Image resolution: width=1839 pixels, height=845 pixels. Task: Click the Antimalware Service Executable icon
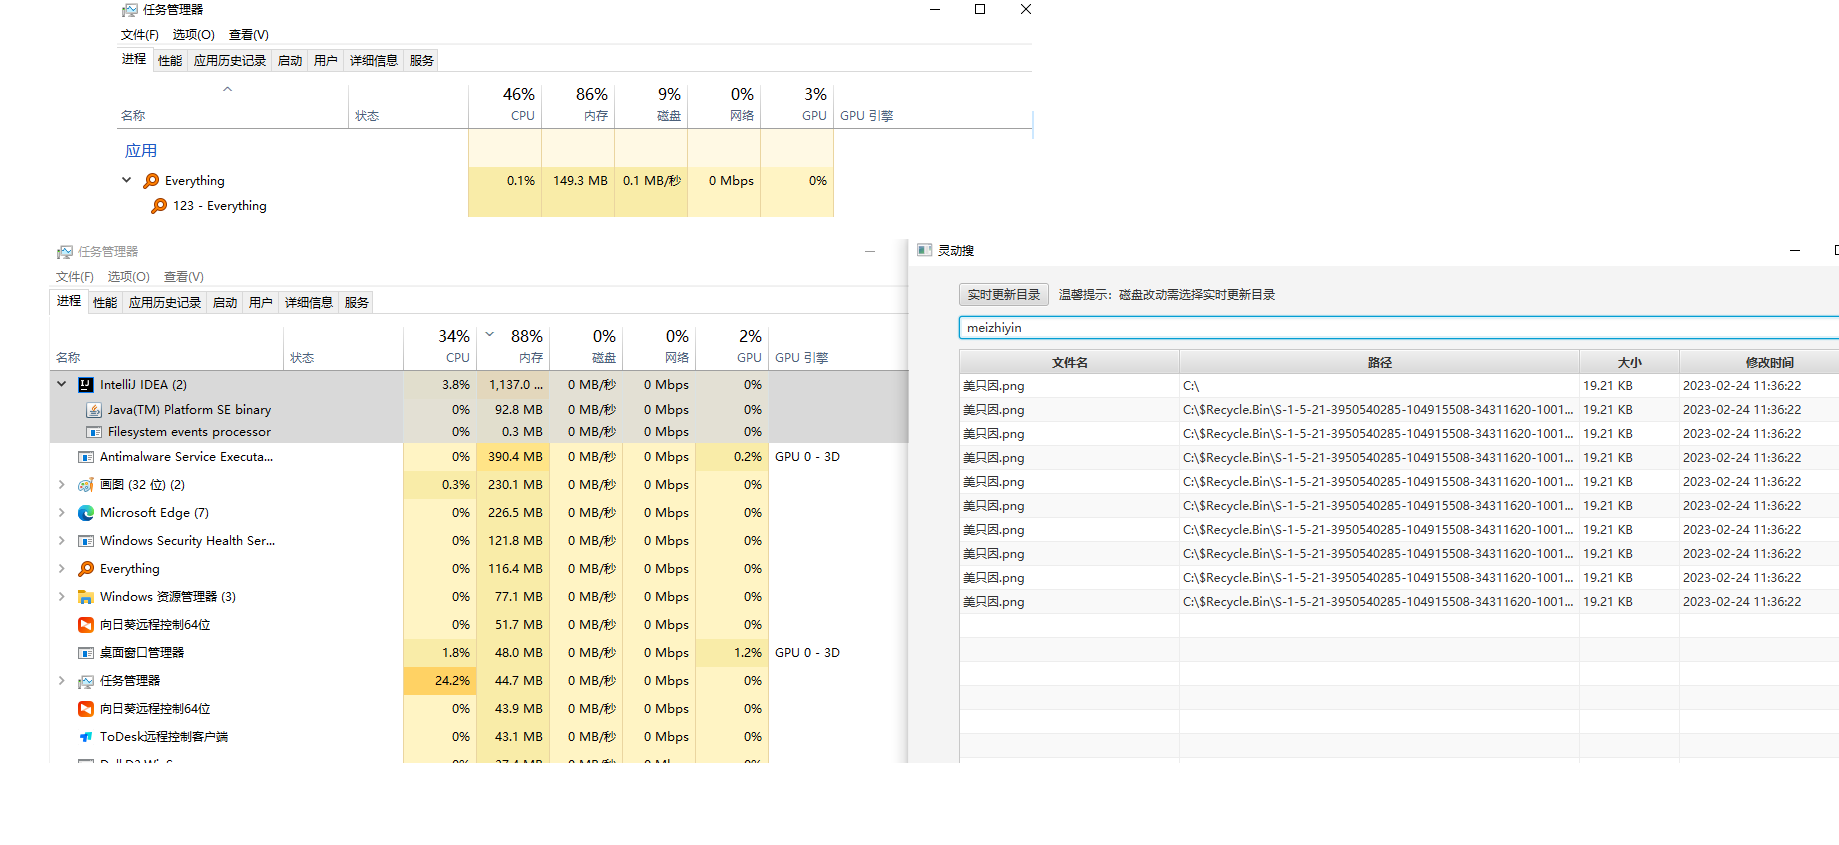point(86,457)
